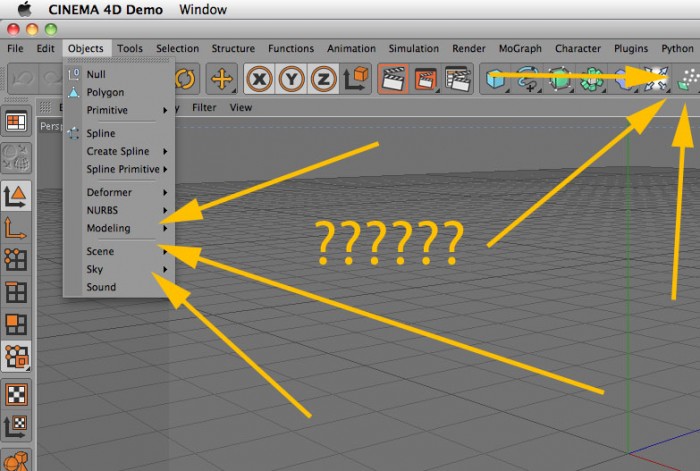Image resolution: width=700 pixels, height=471 pixels.
Task: Click the greyed Undo icon
Action: (x=21, y=79)
